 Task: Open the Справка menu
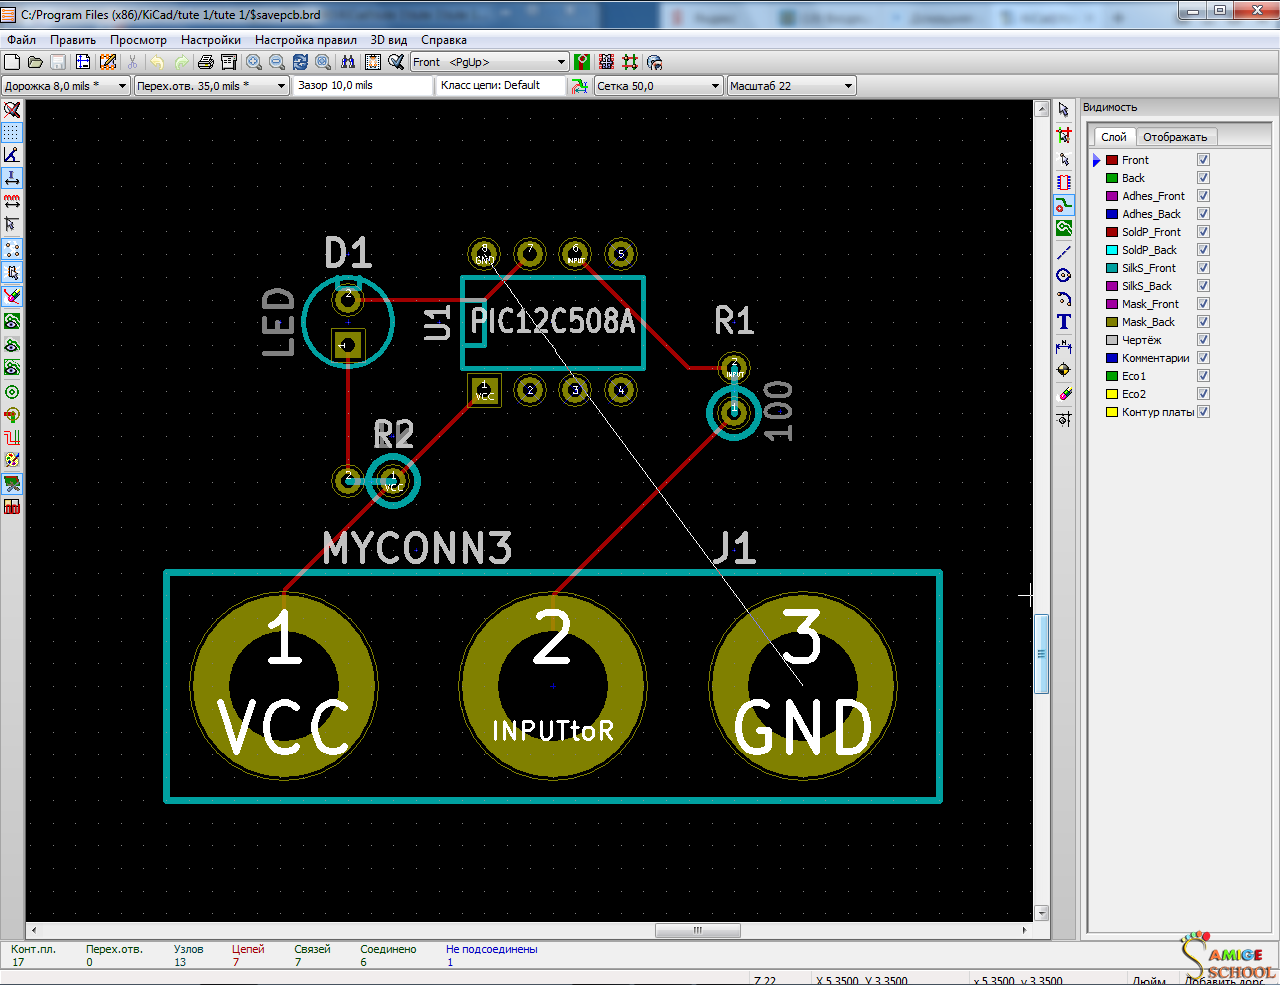[444, 40]
